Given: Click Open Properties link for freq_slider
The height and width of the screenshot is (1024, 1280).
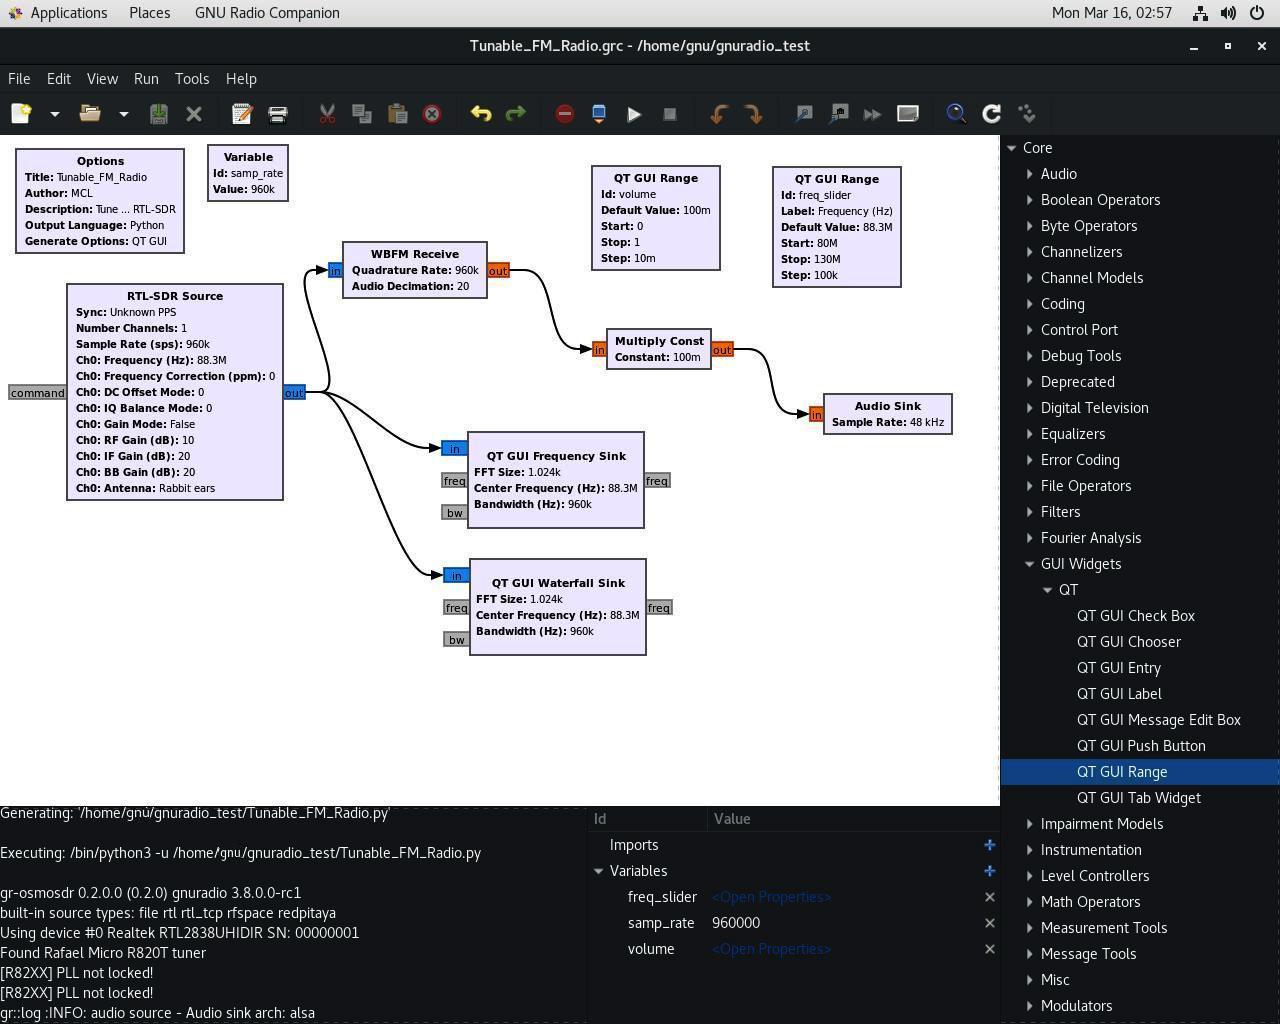Looking at the screenshot, I should 771,897.
